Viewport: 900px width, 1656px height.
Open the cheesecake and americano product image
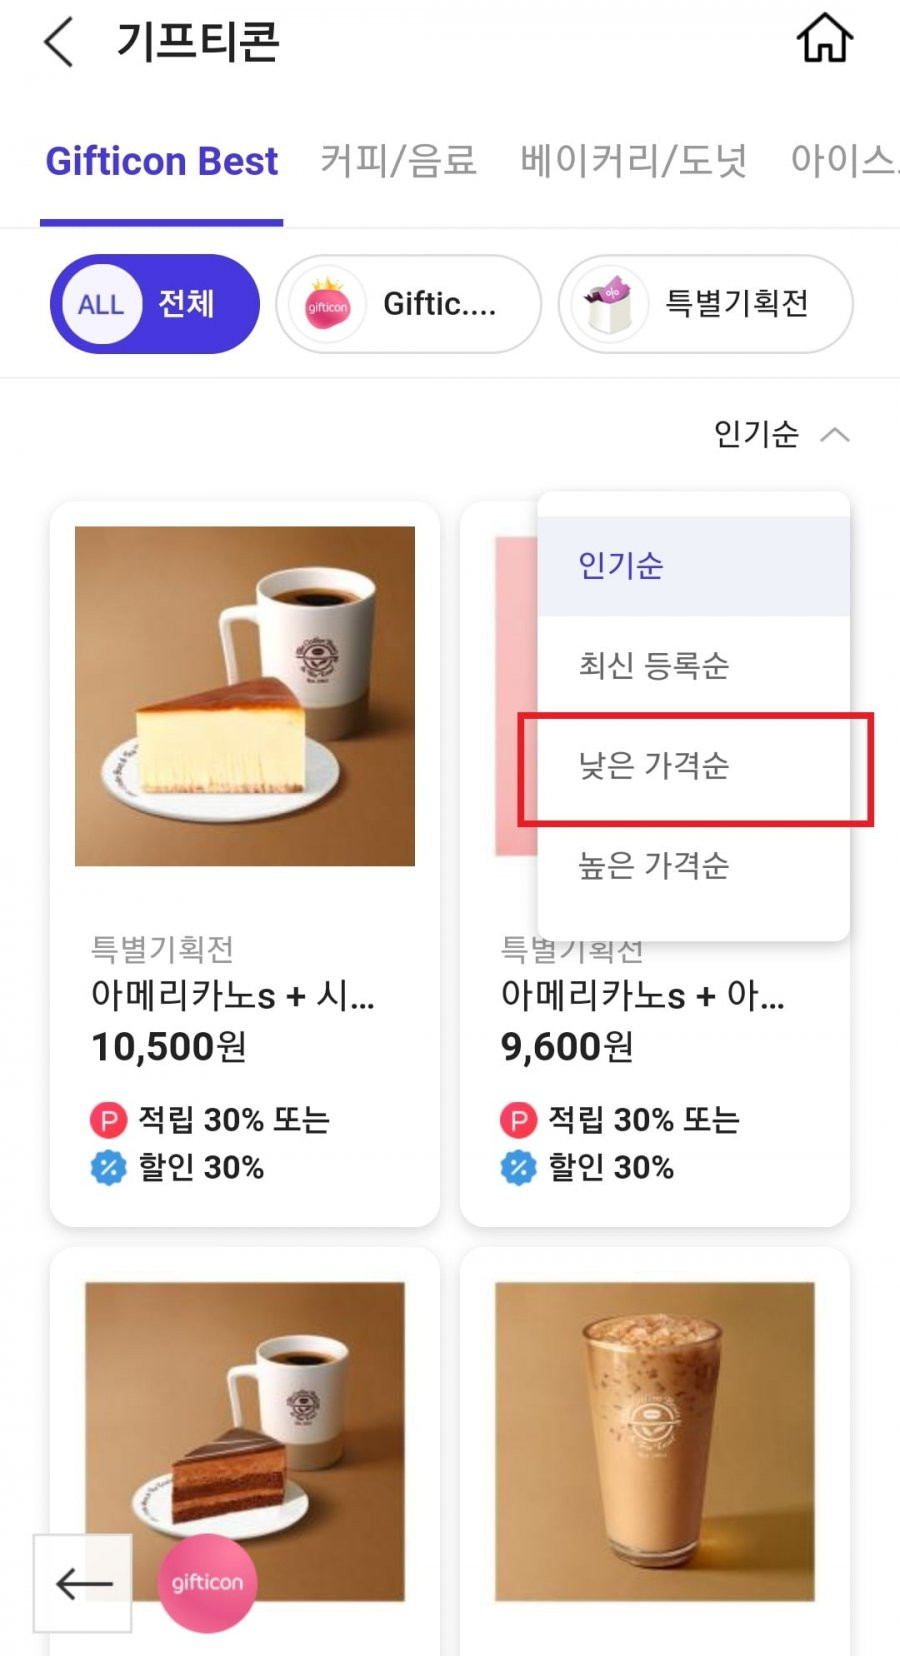tap(245, 696)
